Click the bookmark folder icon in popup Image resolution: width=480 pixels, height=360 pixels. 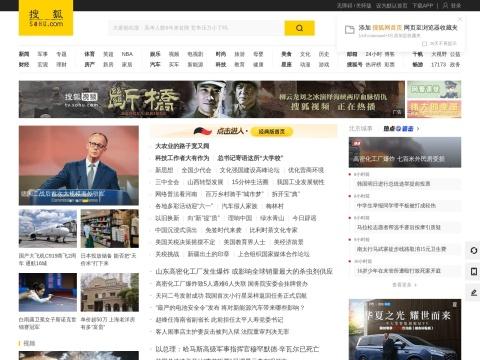[x=349, y=30]
